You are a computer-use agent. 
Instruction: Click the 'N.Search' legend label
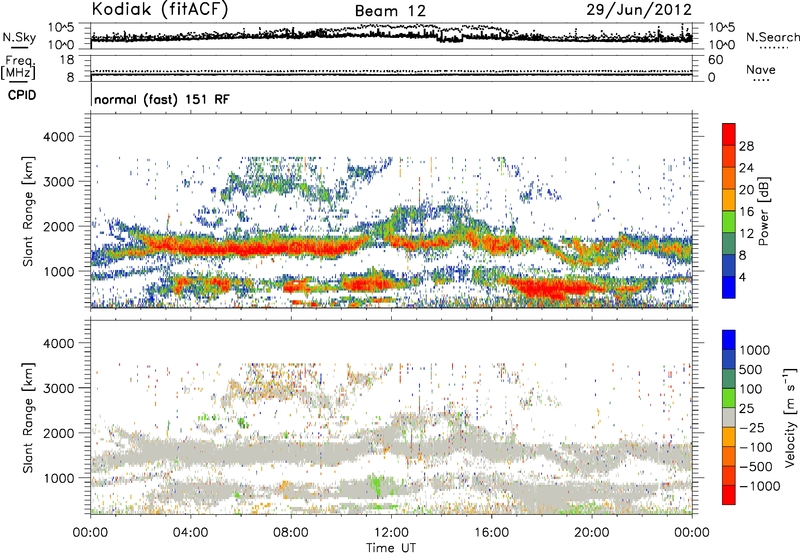tap(772, 37)
